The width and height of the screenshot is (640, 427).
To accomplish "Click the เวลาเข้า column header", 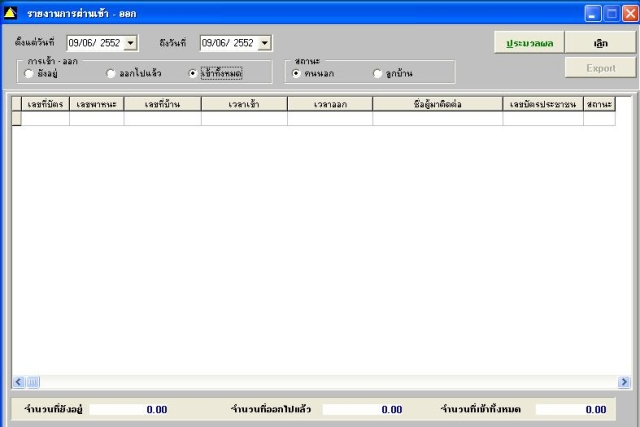I will click(x=244, y=104).
